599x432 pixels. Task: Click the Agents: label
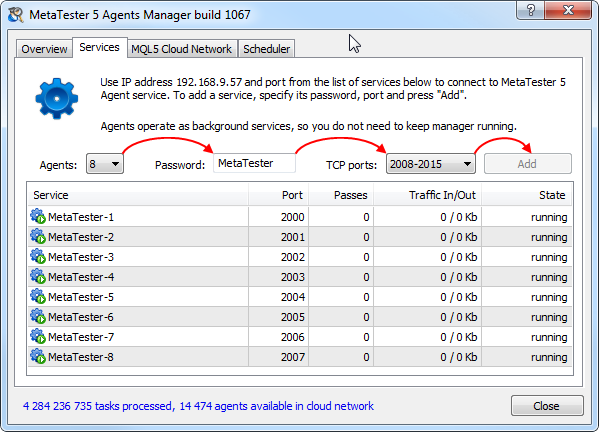point(58,165)
